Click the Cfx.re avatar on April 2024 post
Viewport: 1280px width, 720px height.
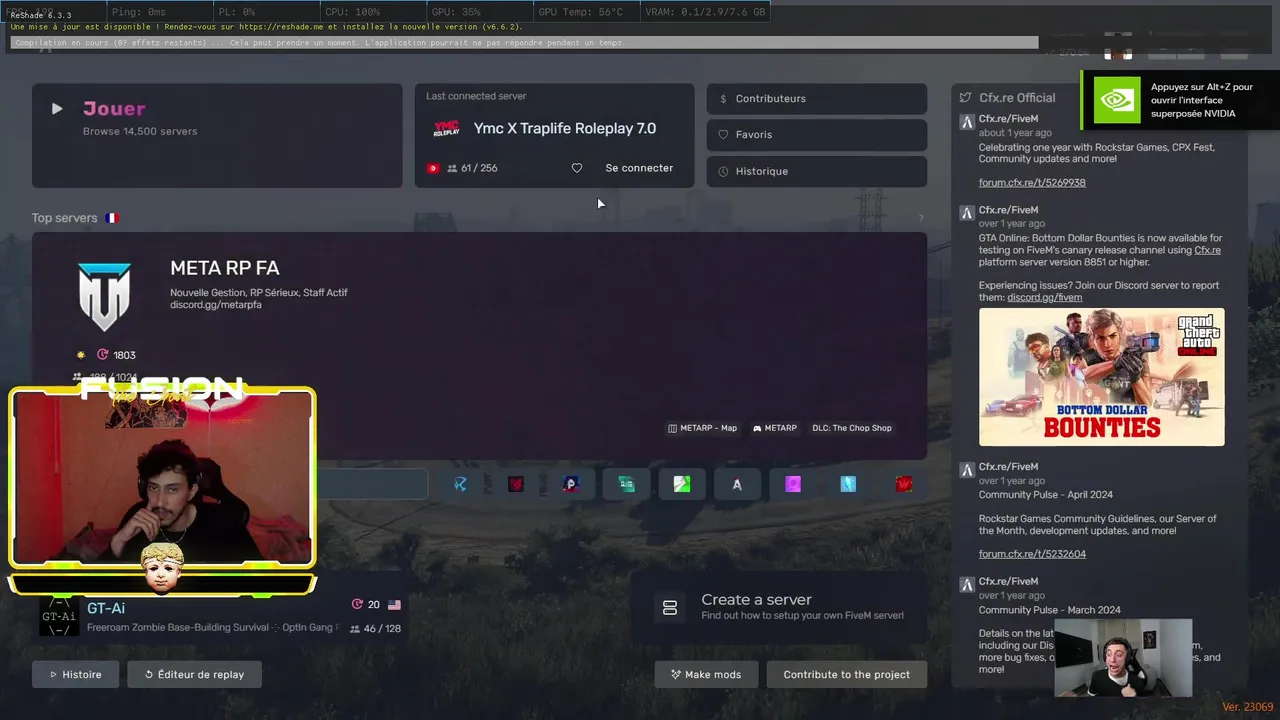[967, 470]
